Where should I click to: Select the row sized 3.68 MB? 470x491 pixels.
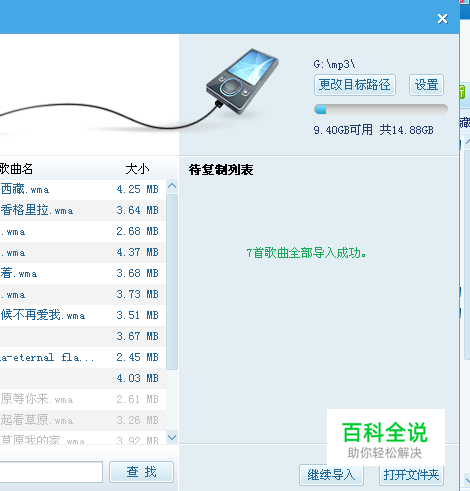tap(83, 273)
